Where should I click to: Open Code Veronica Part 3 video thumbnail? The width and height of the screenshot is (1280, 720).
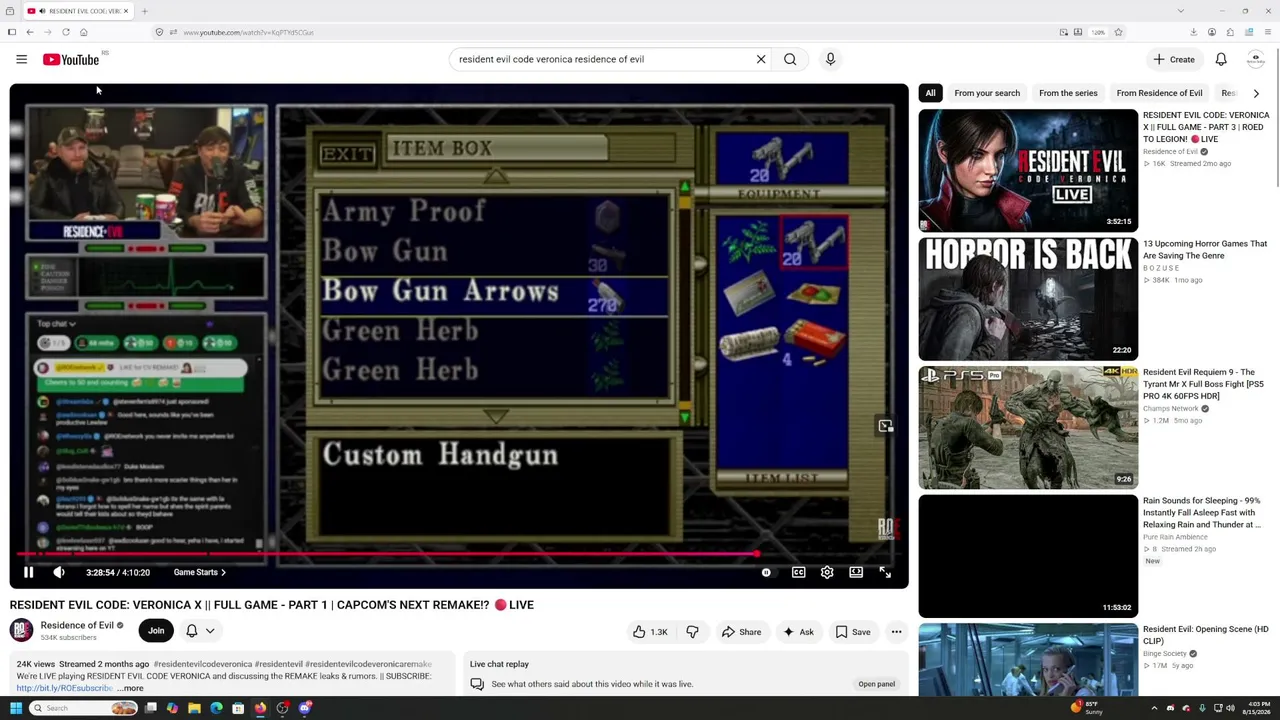(x=1028, y=170)
